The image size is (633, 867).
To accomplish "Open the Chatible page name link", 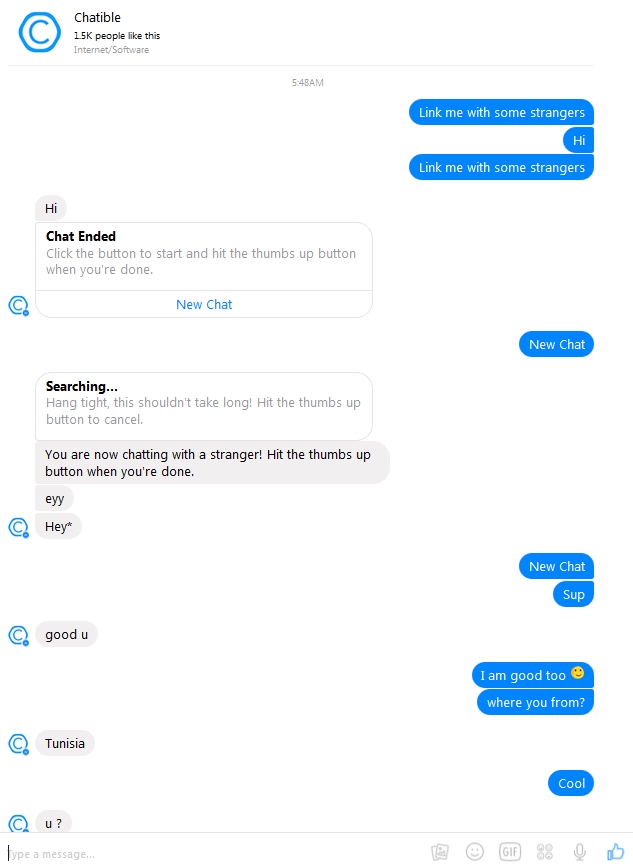I will click(x=97, y=18).
